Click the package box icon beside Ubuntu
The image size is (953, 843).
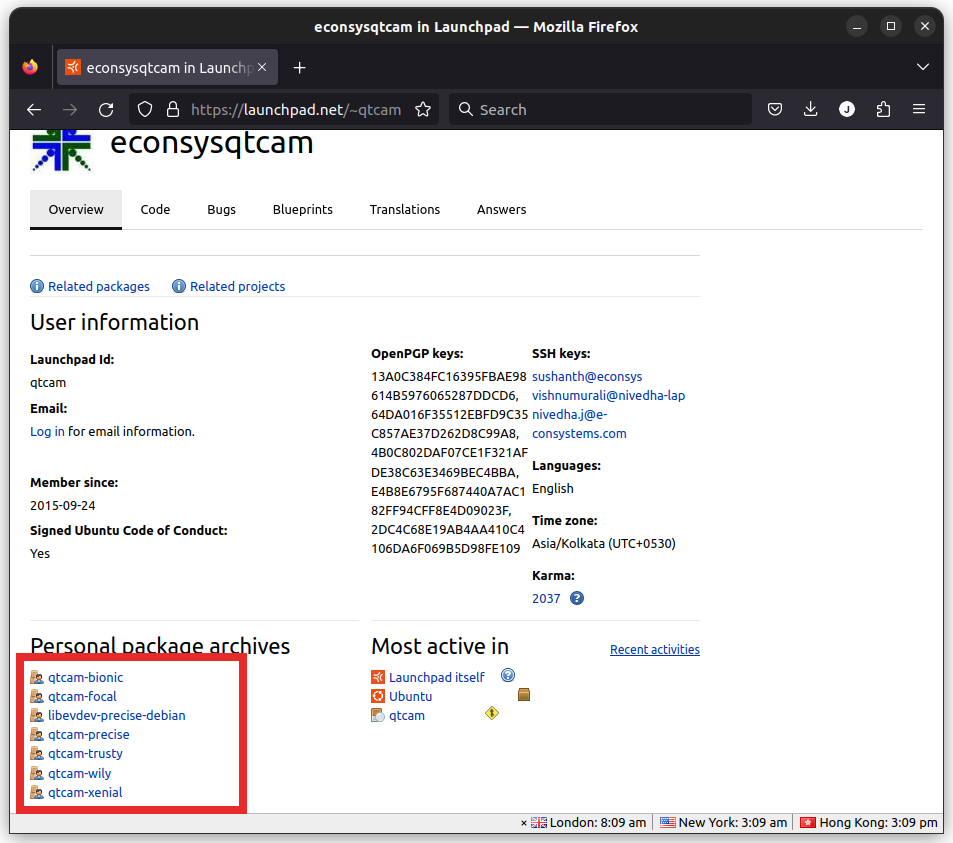coord(524,695)
